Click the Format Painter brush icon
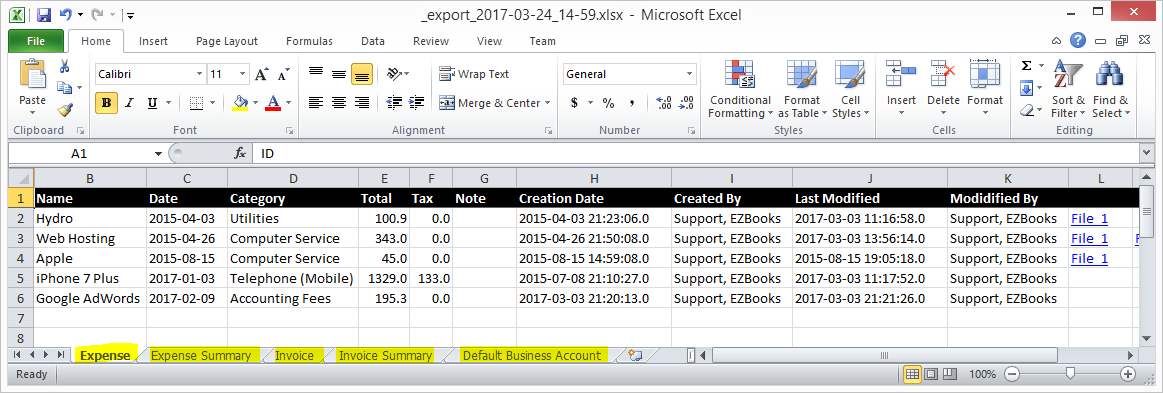 pyautogui.click(x=65, y=110)
